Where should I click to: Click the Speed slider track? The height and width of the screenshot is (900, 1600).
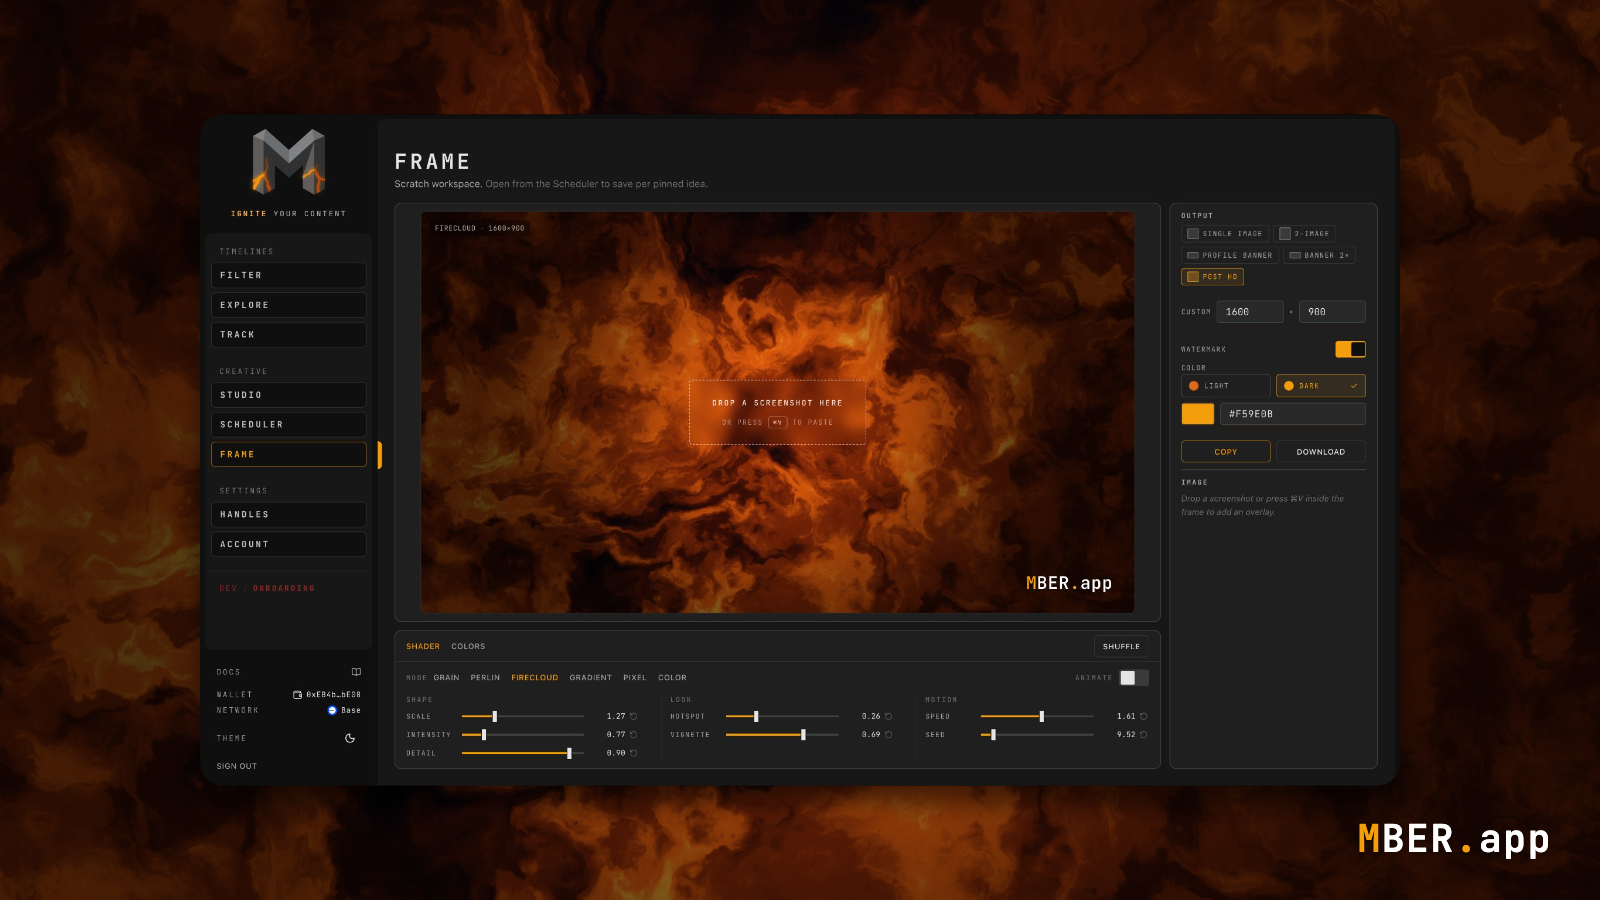point(1037,716)
